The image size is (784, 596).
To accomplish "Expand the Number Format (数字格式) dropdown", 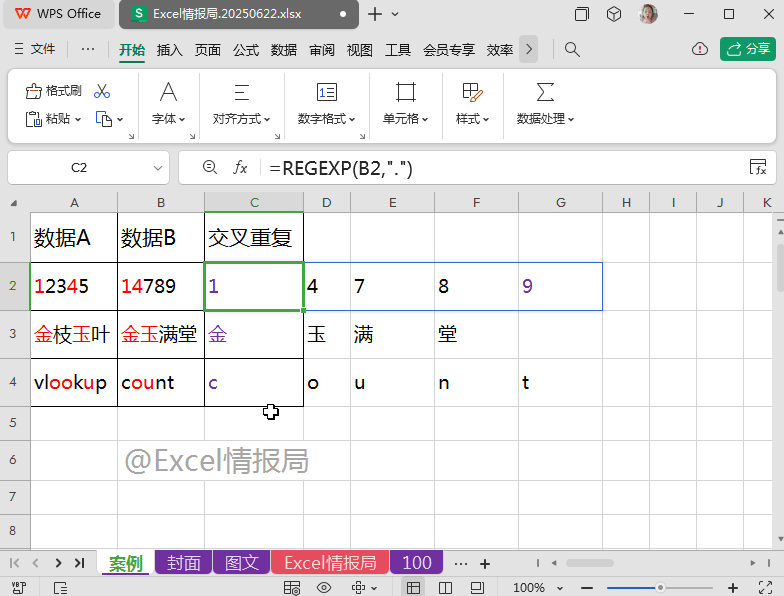I will 327,119.
